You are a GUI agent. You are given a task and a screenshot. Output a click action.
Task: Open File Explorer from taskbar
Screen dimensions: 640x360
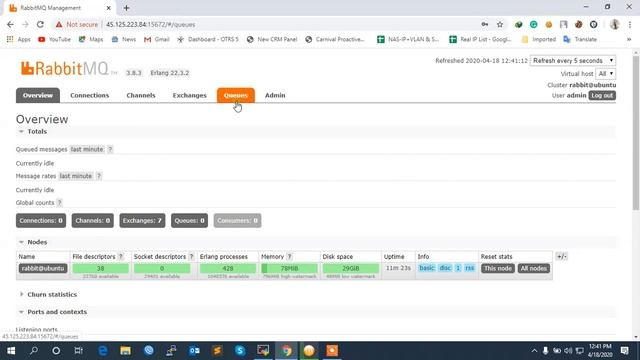[125, 351]
